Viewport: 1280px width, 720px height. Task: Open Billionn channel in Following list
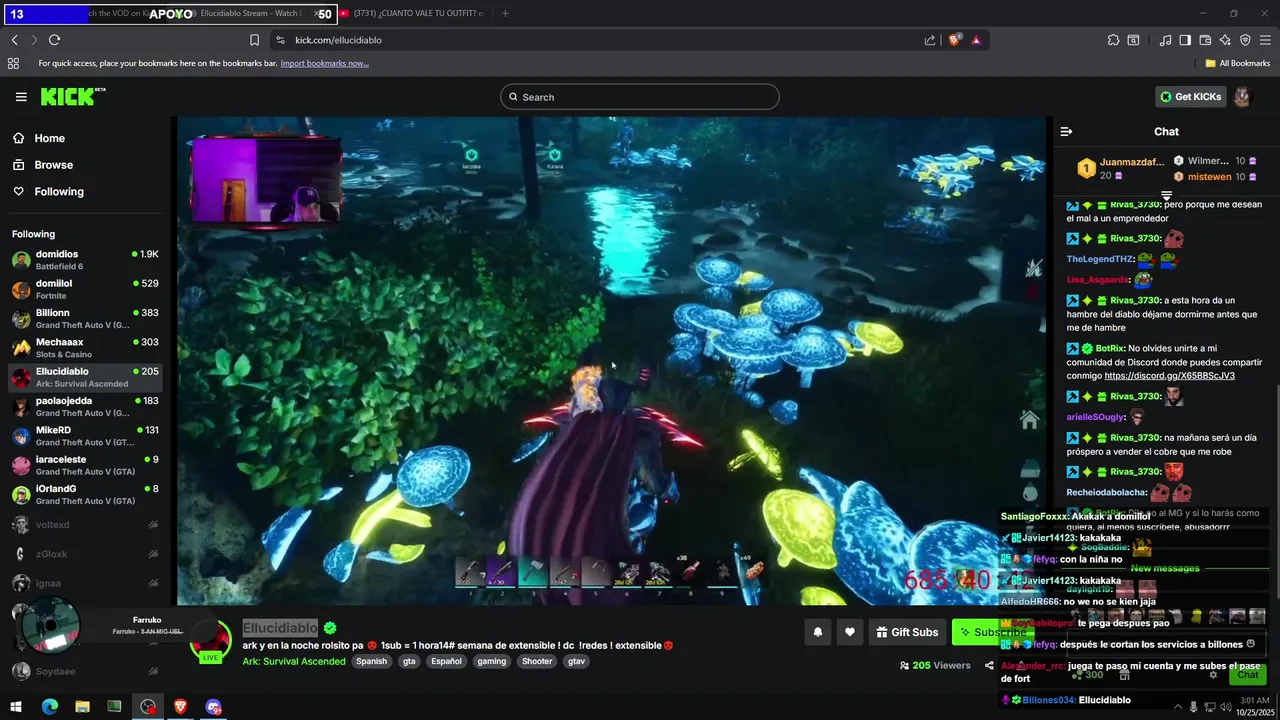pos(85,318)
